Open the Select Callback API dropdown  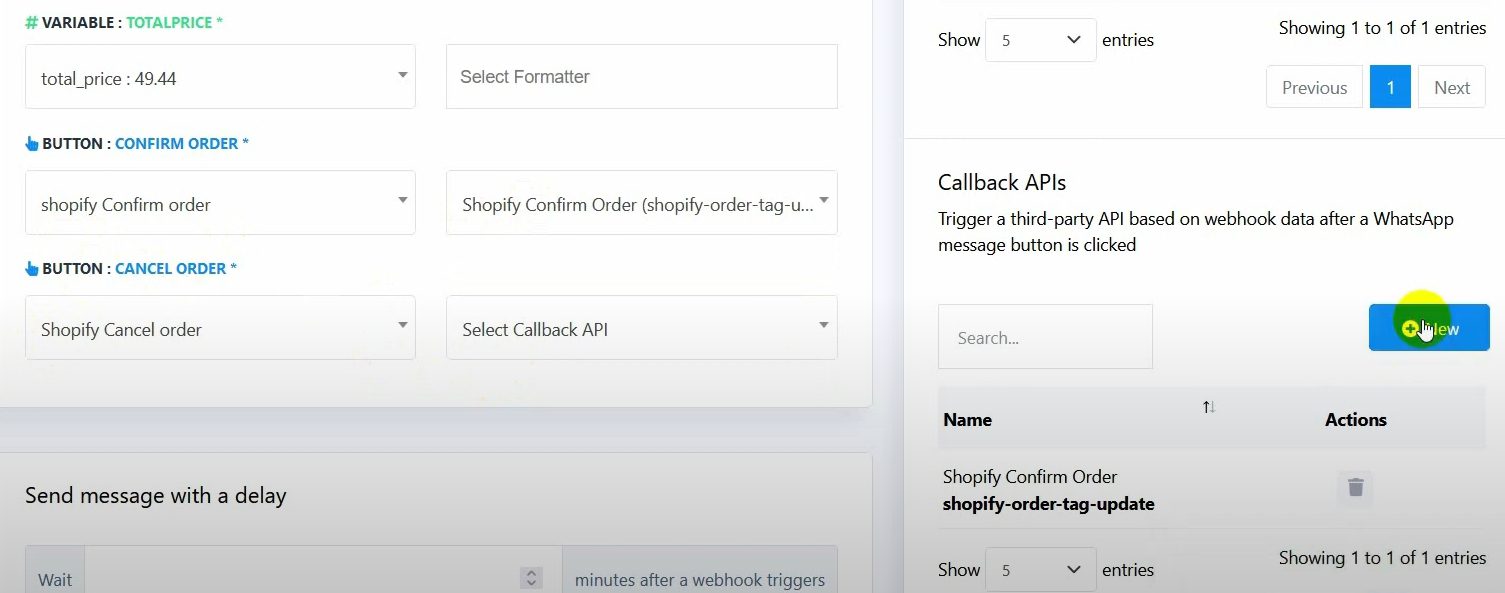click(641, 328)
